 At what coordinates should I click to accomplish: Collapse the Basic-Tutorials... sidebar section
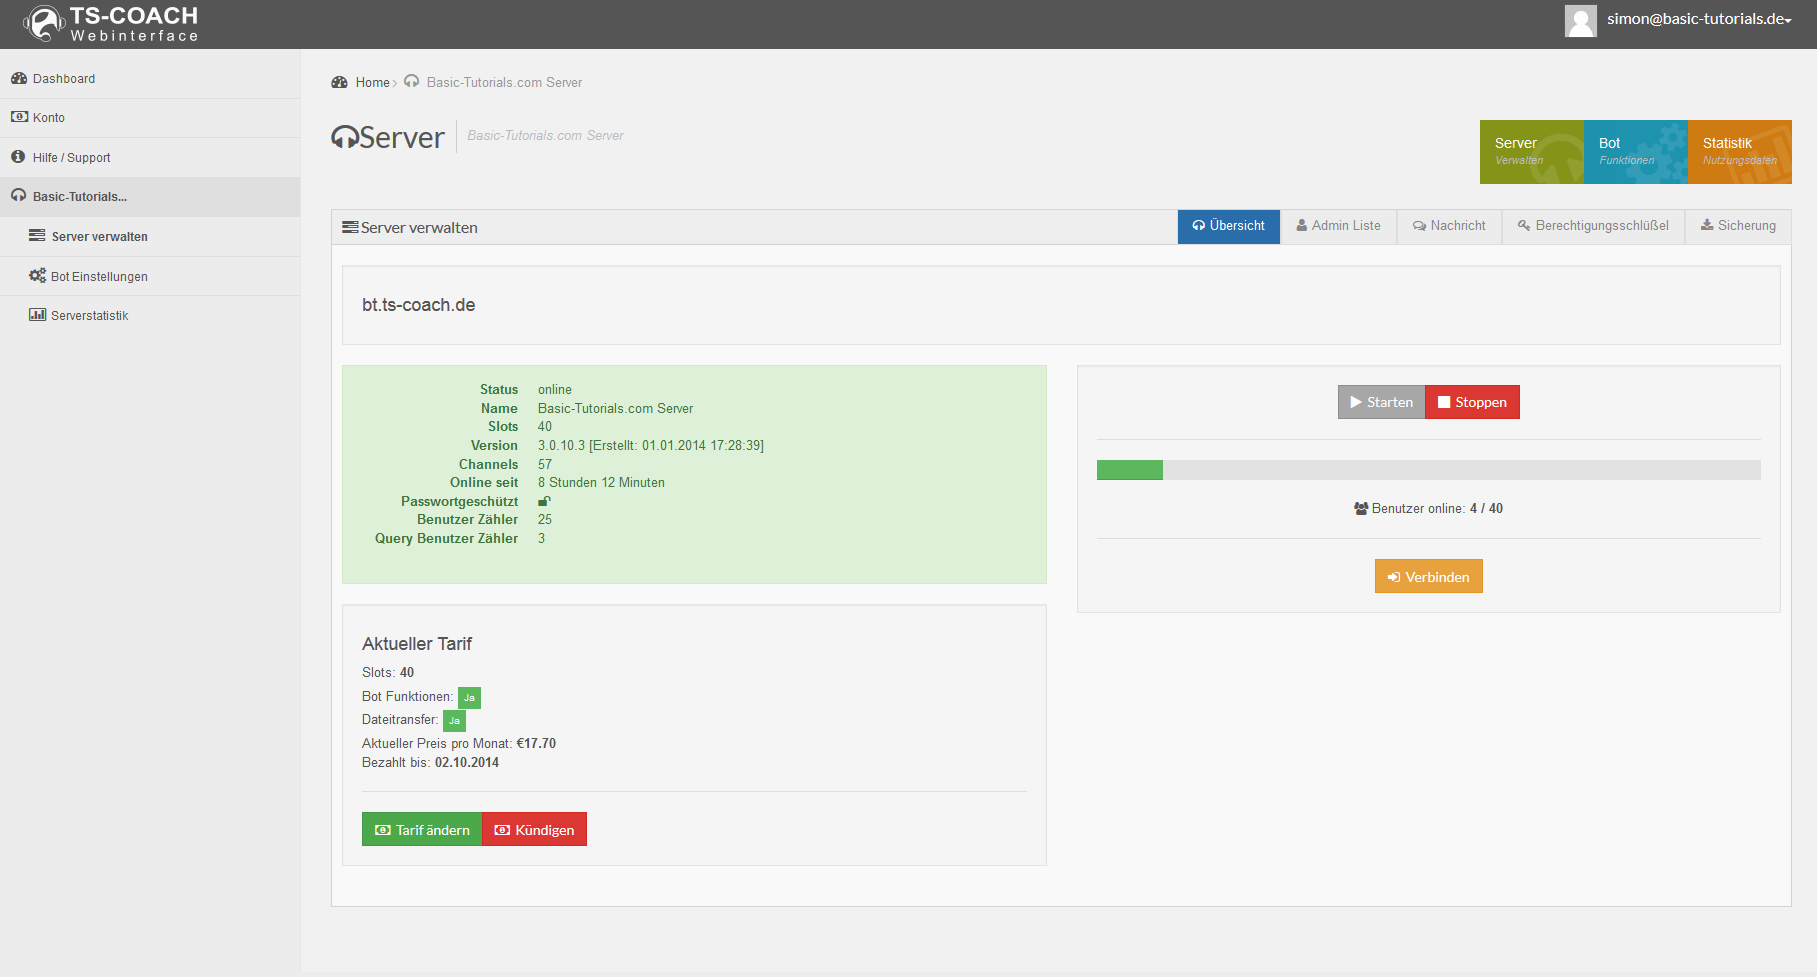click(x=80, y=197)
